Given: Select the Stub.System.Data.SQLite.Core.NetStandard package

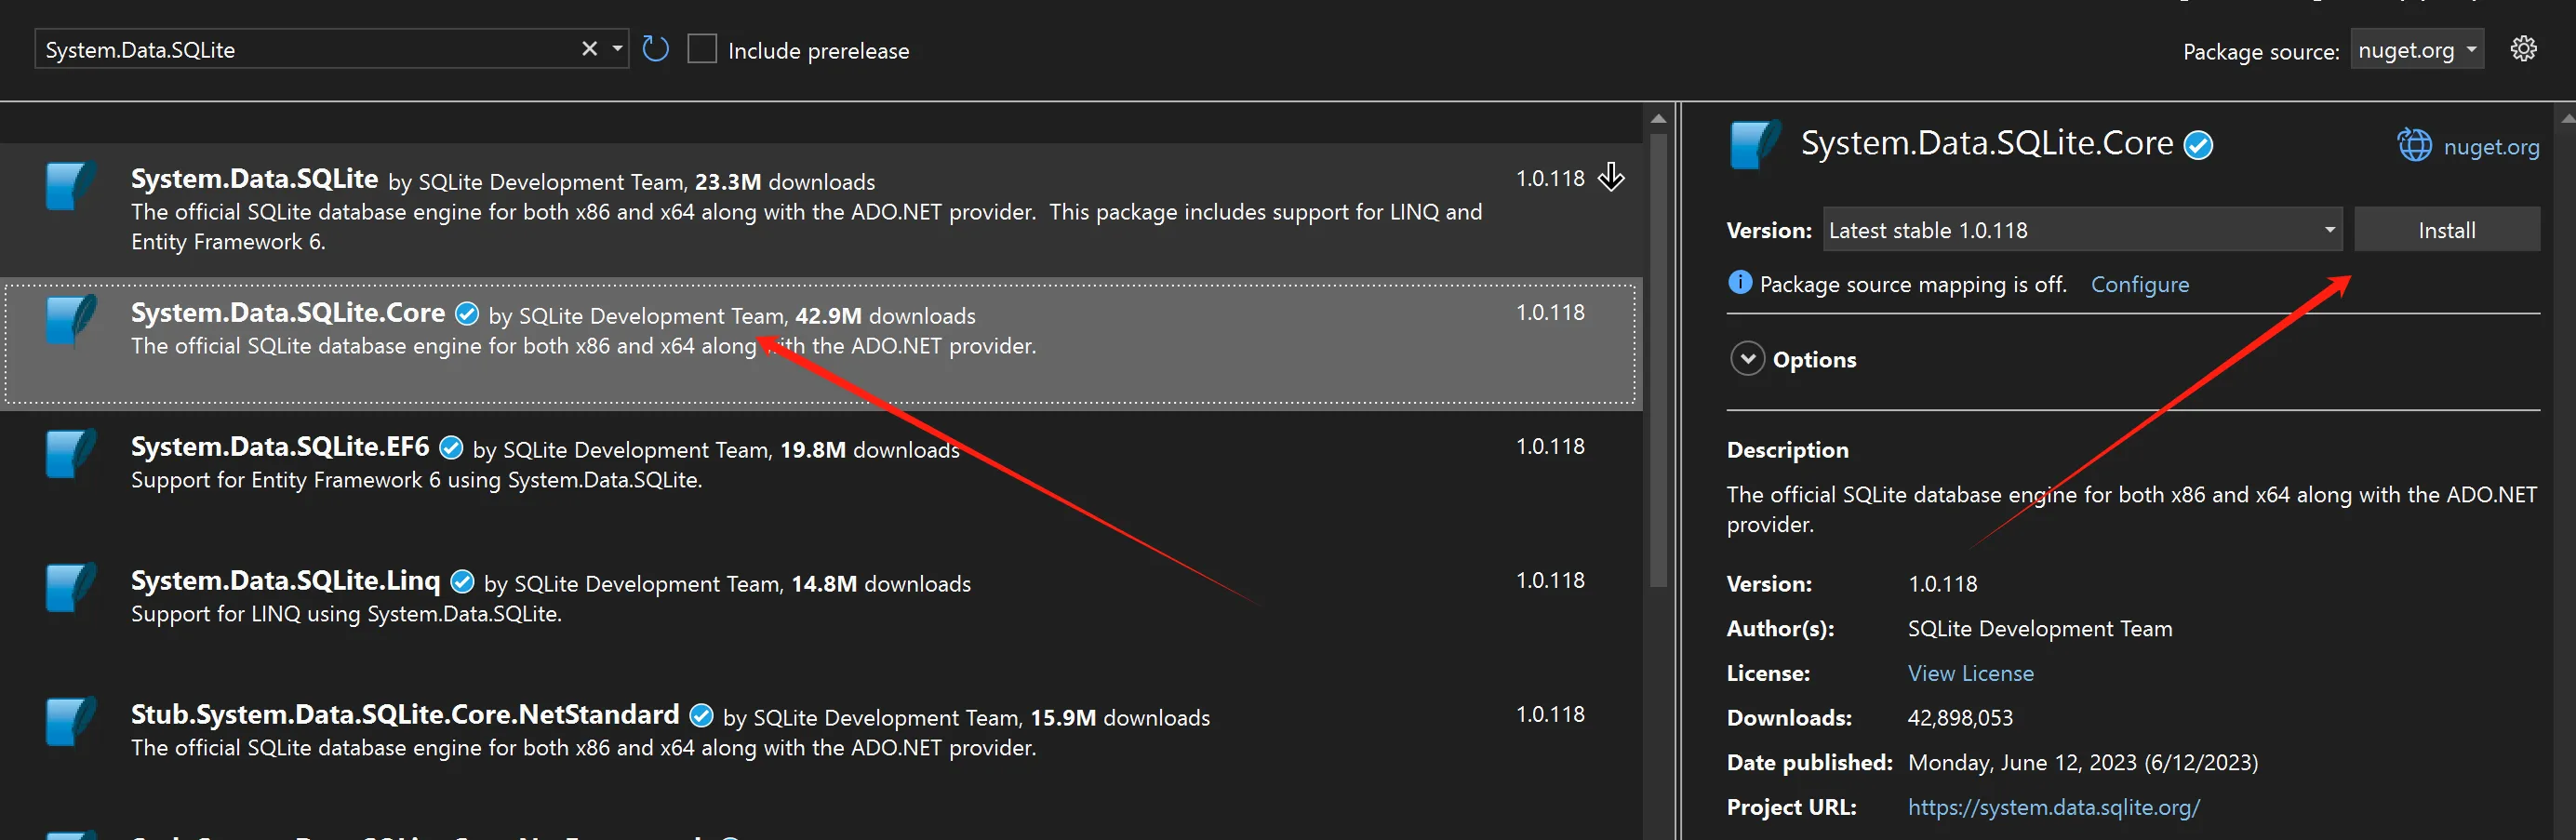Looking at the screenshot, I should tap(405, 715).
